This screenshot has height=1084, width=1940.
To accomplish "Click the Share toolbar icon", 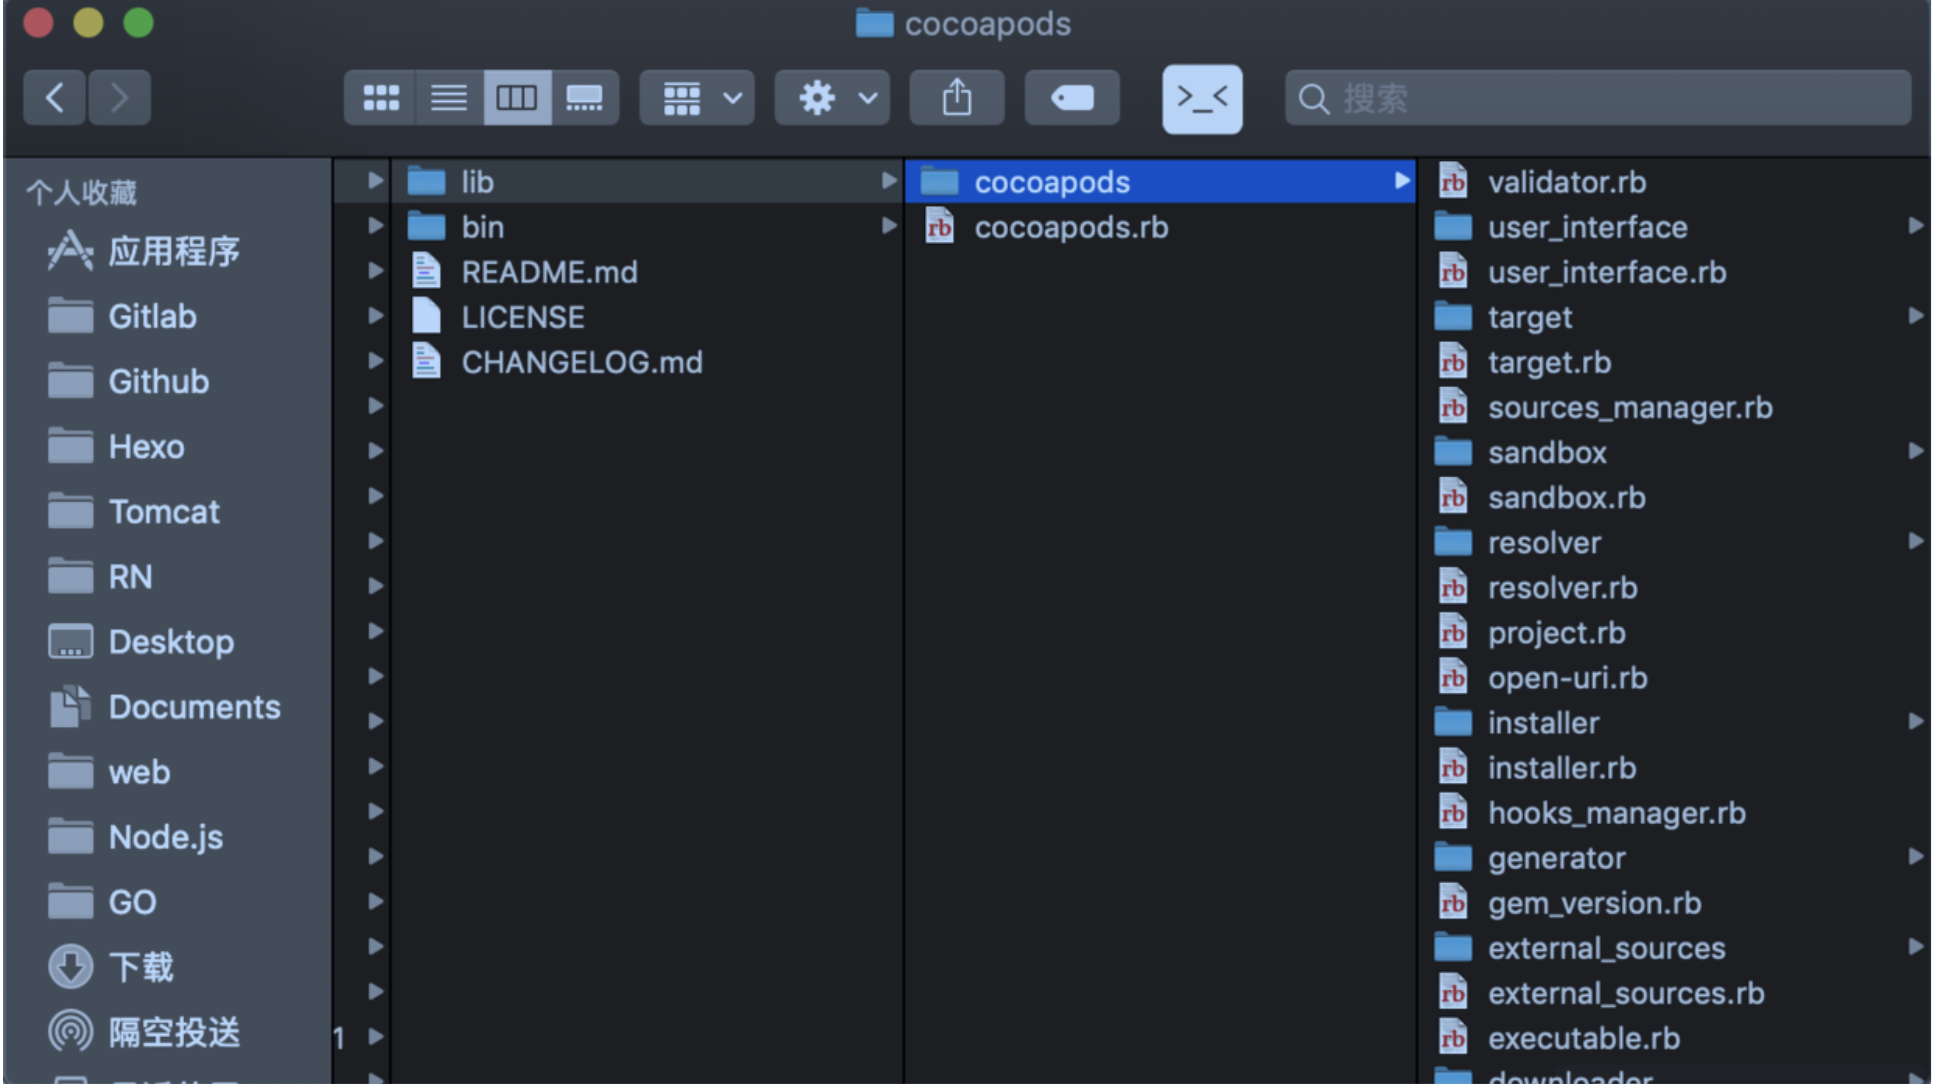I will click(956, 98).
